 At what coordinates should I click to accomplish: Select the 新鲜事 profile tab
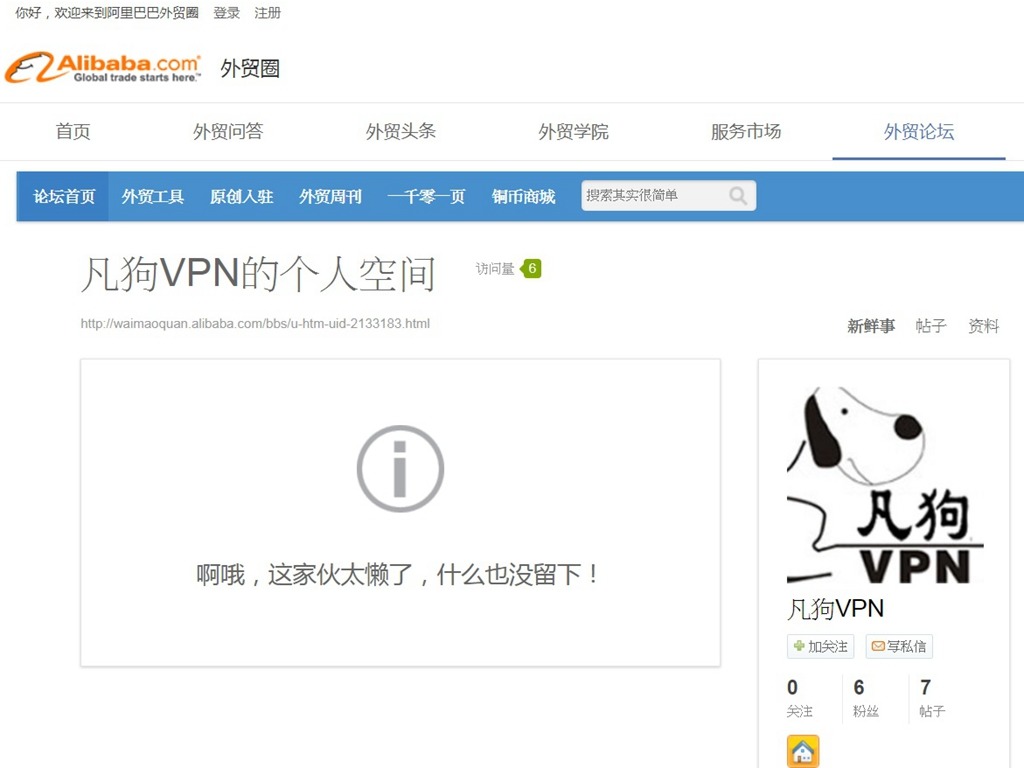point(871,326)
